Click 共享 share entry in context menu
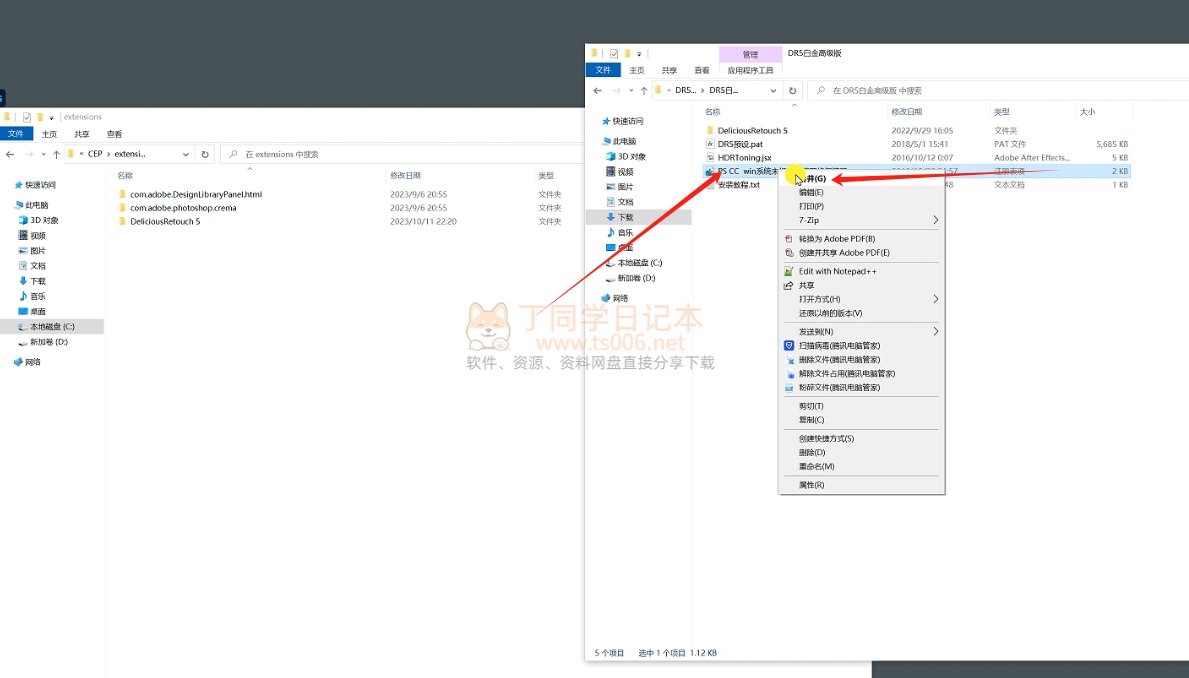Image resolution: width=1189 pixels, height=678 pixels. [806, 285]
